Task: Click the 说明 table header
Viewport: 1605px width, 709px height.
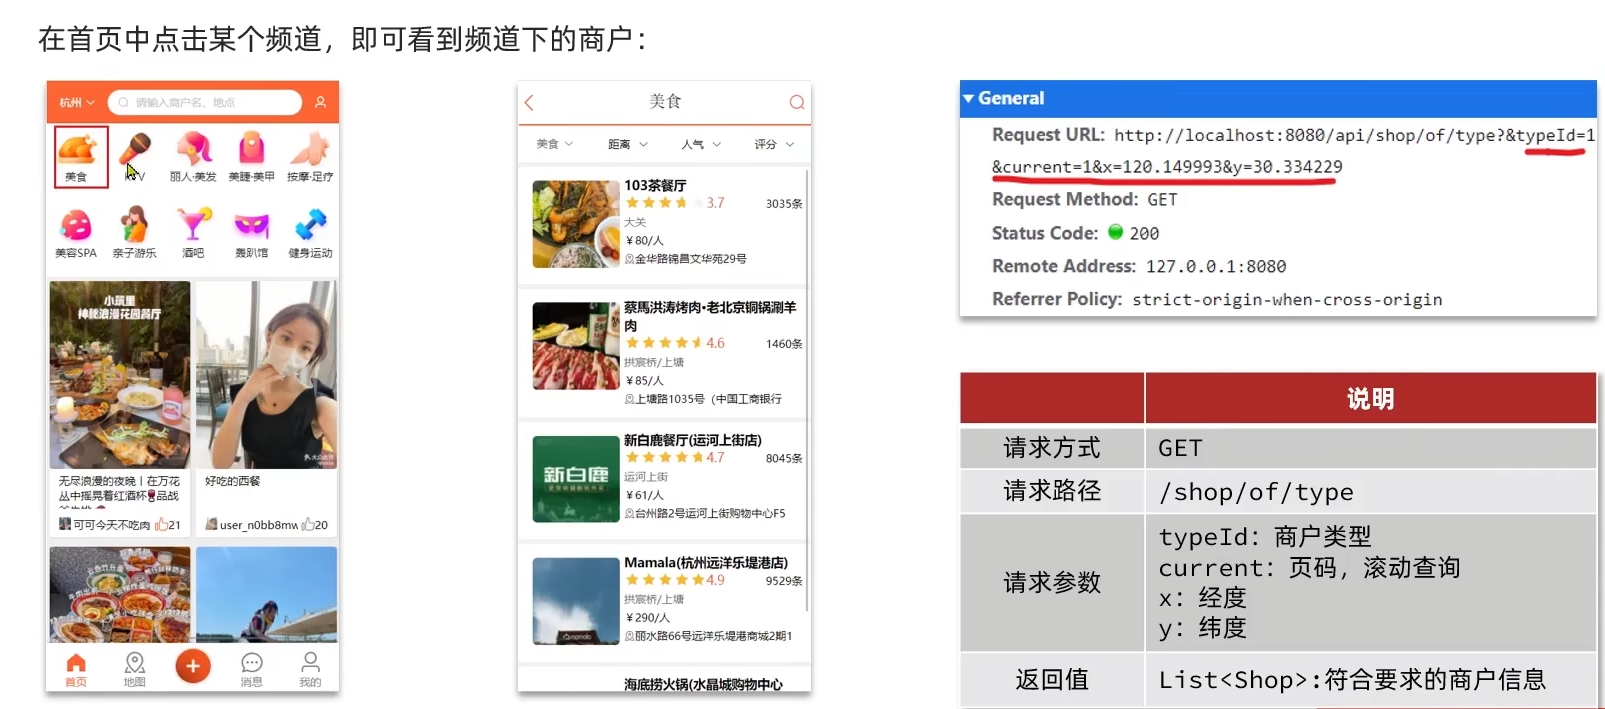Action: [1370, 399]
